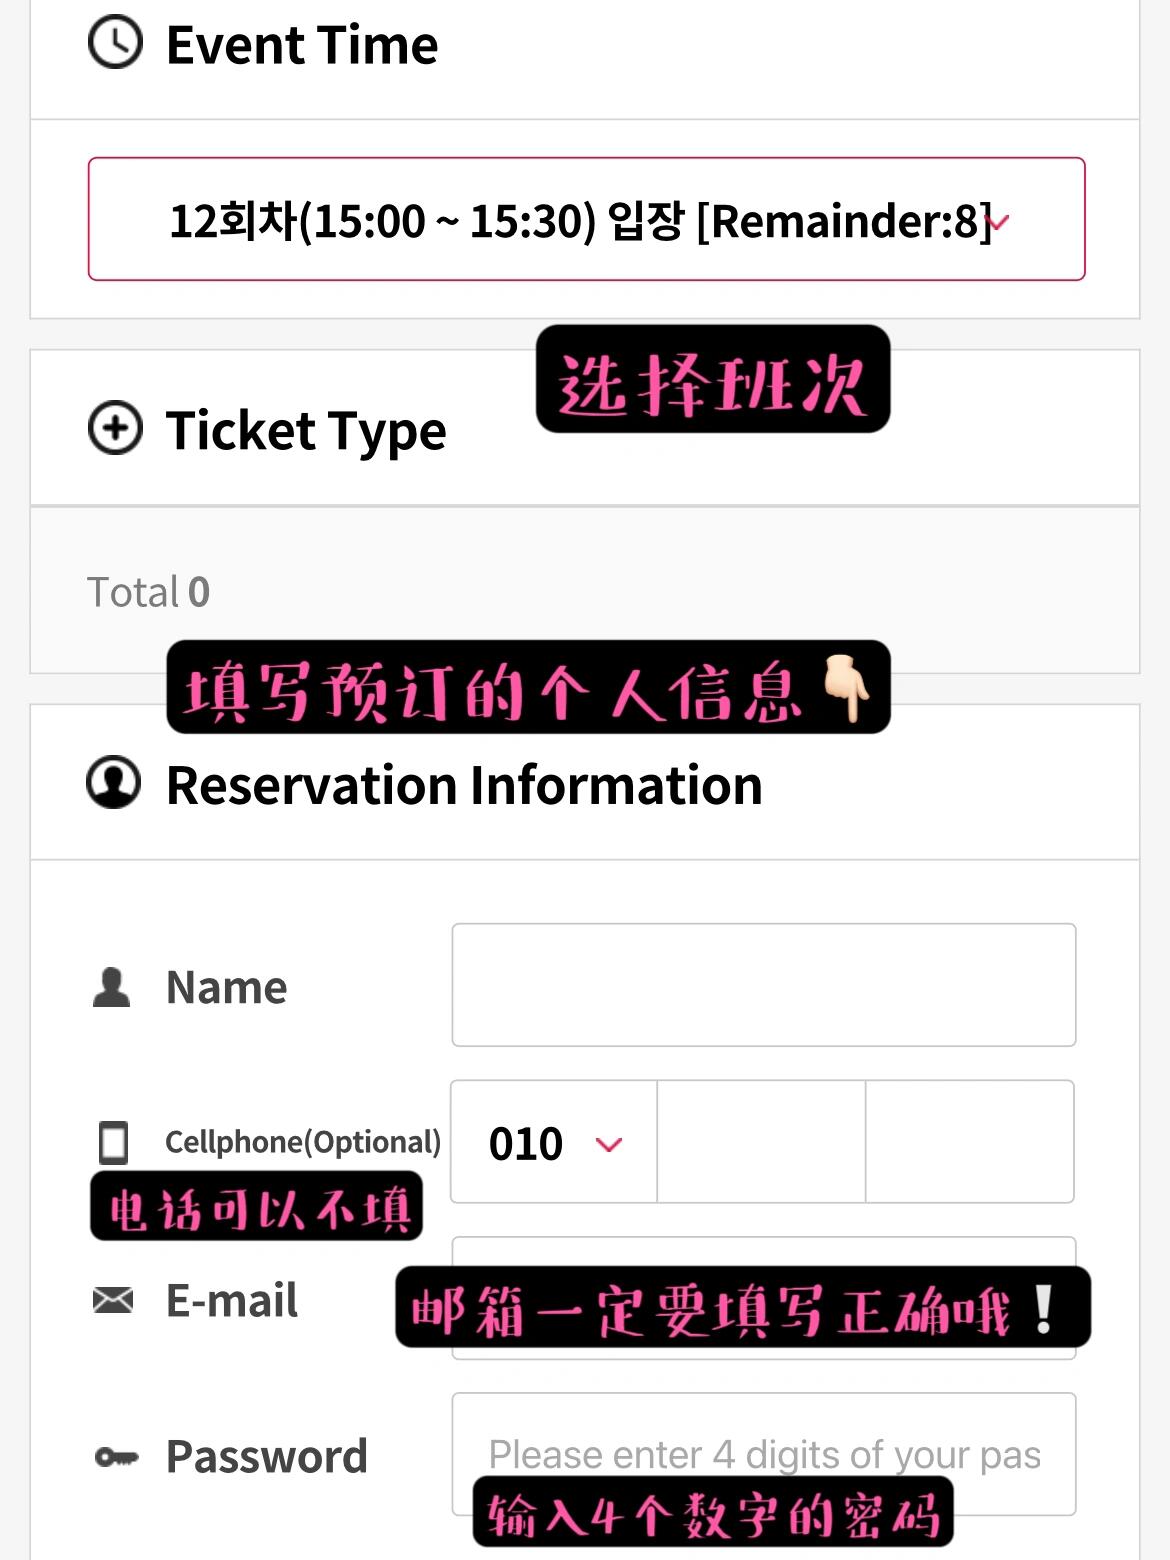Click the middle cellphone number field
1170x1560 pixels.
[761, 1142]
